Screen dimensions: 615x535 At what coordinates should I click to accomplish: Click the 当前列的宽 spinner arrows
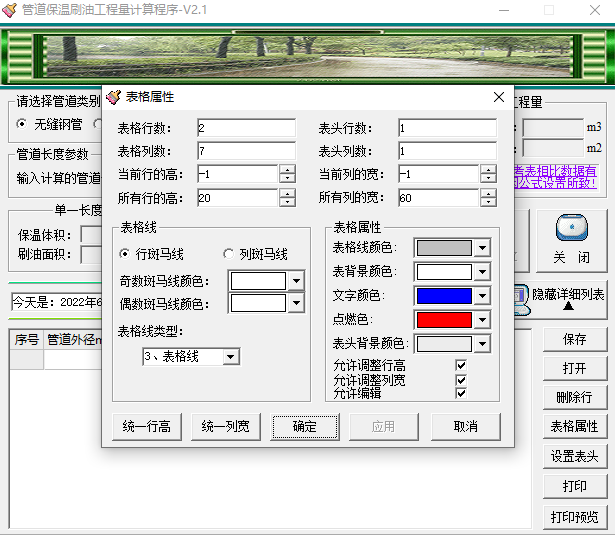[488, 174]
